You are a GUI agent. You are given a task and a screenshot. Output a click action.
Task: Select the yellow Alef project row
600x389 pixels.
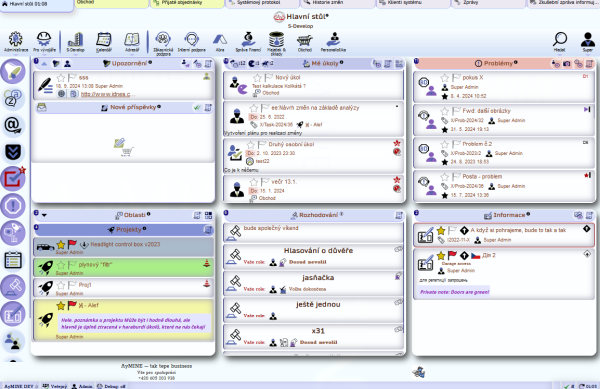click(x=123, y=320)
